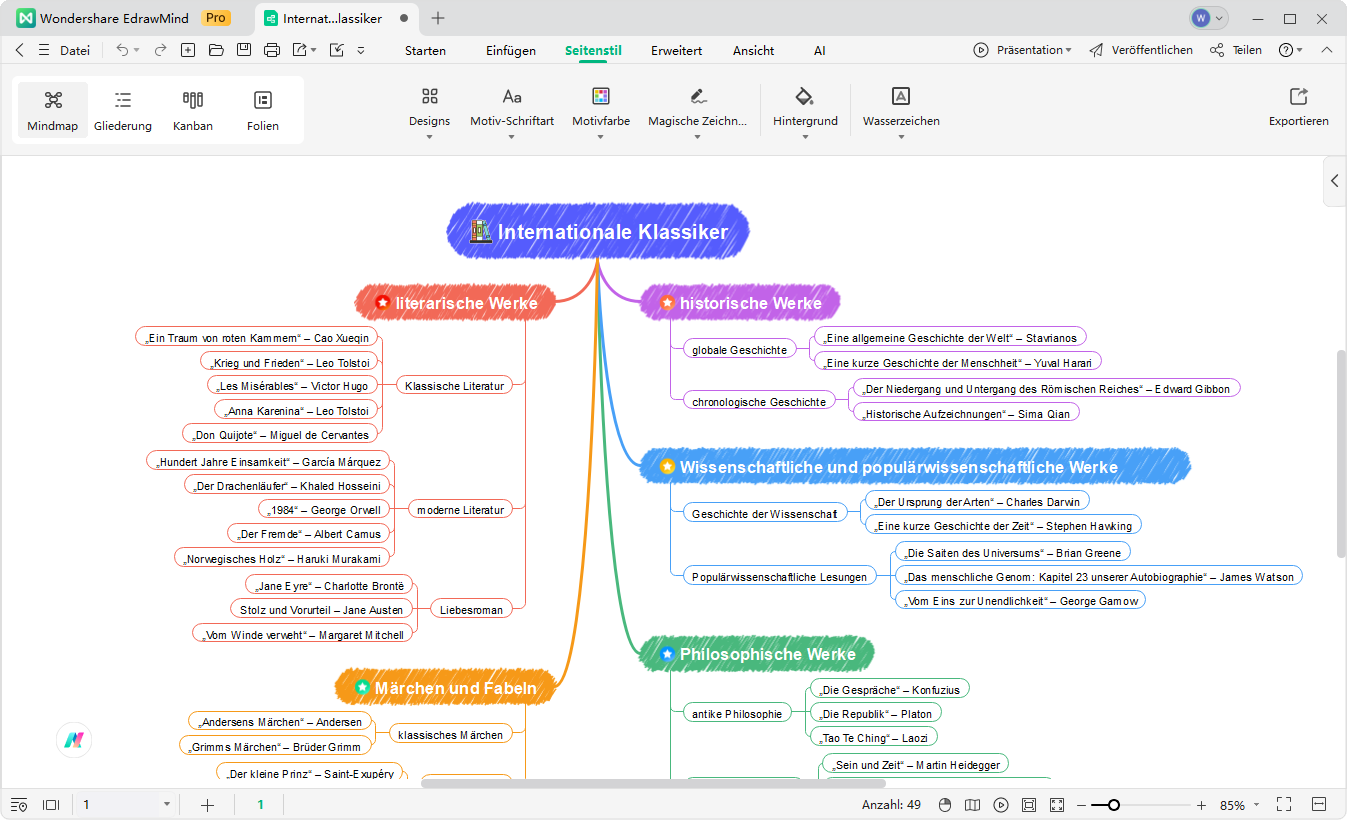Open the Einfügen ribbon tab
This screenshot has width=1347, height=820.
510,50
